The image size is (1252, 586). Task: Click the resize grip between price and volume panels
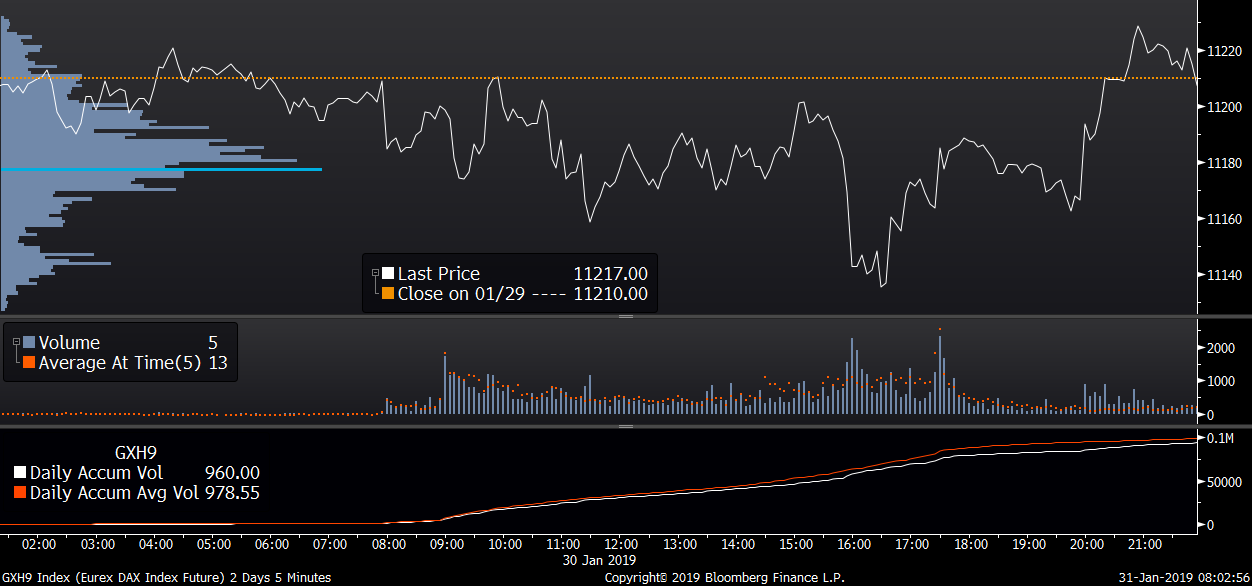pyautogui.click(x=626, y=316)
